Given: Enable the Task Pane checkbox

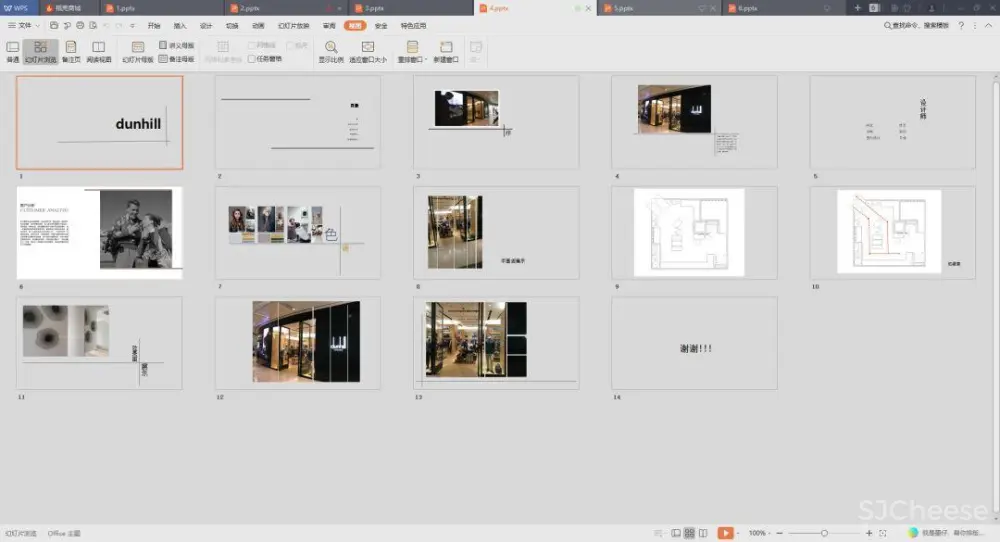Looking at the screenshot, I should pyautogui.click(x=252, y=59).
